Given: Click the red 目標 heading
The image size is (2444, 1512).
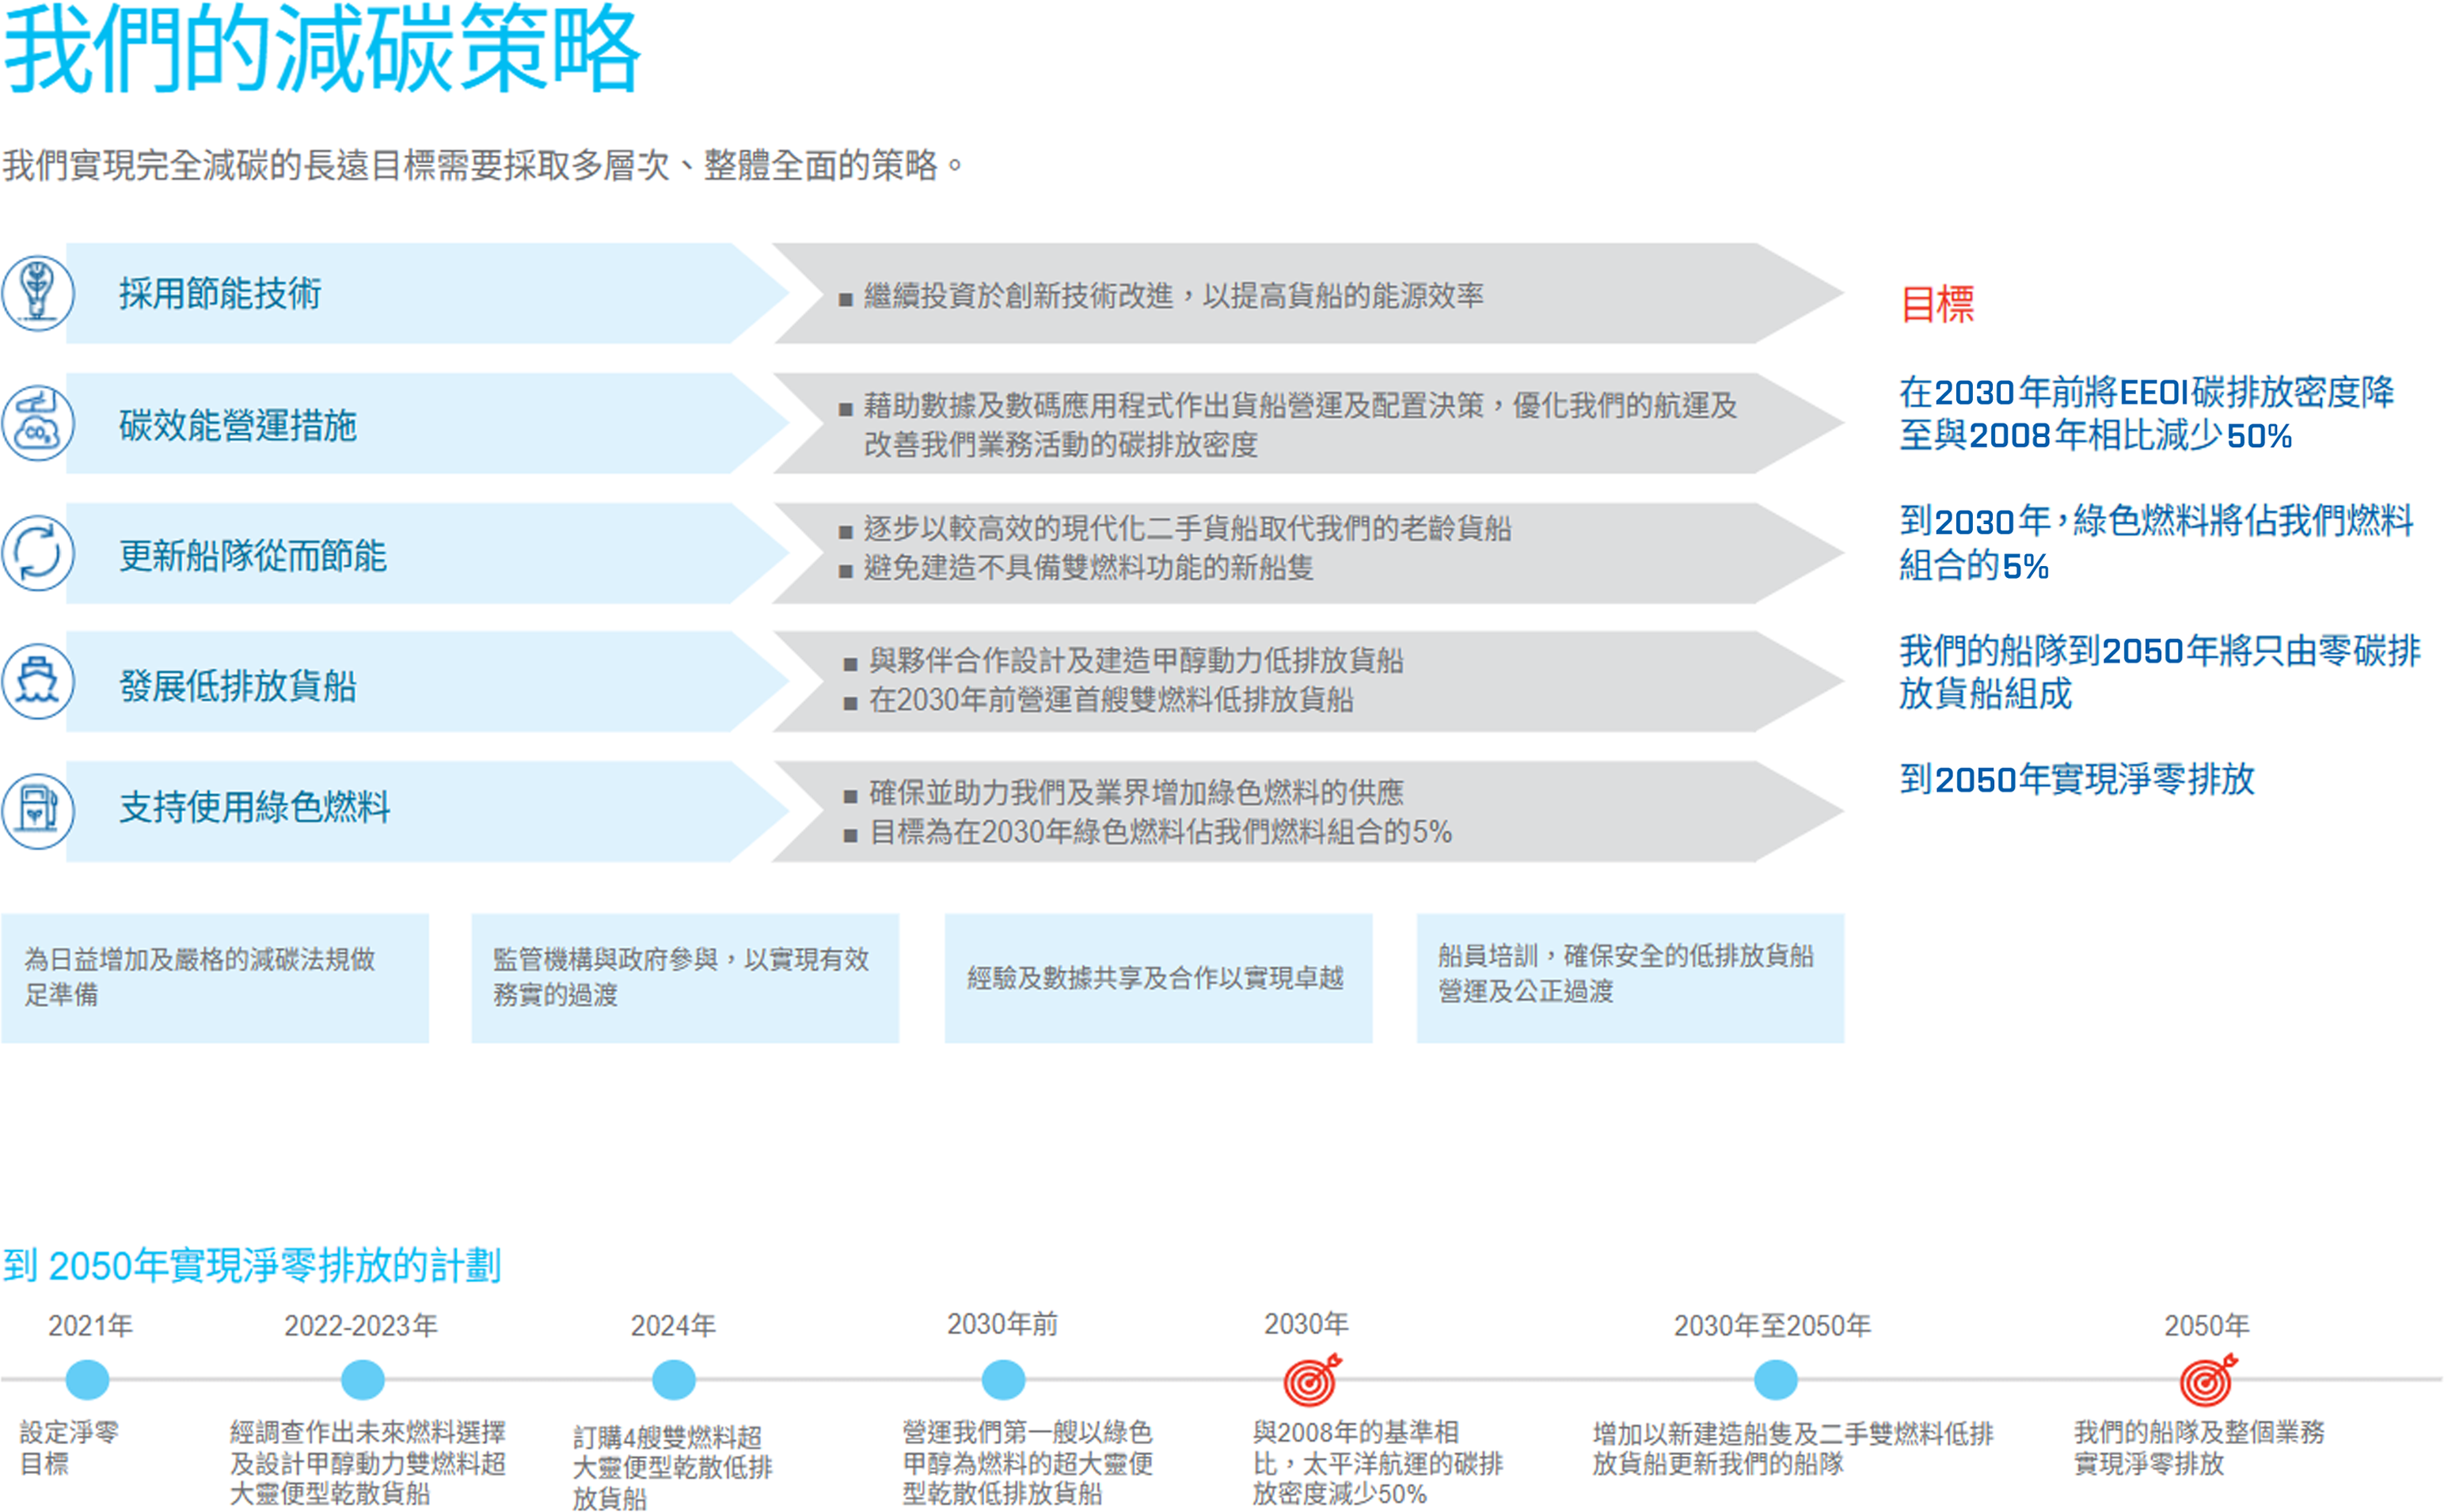Looking at the screenshot, I should pos(1937,304).
